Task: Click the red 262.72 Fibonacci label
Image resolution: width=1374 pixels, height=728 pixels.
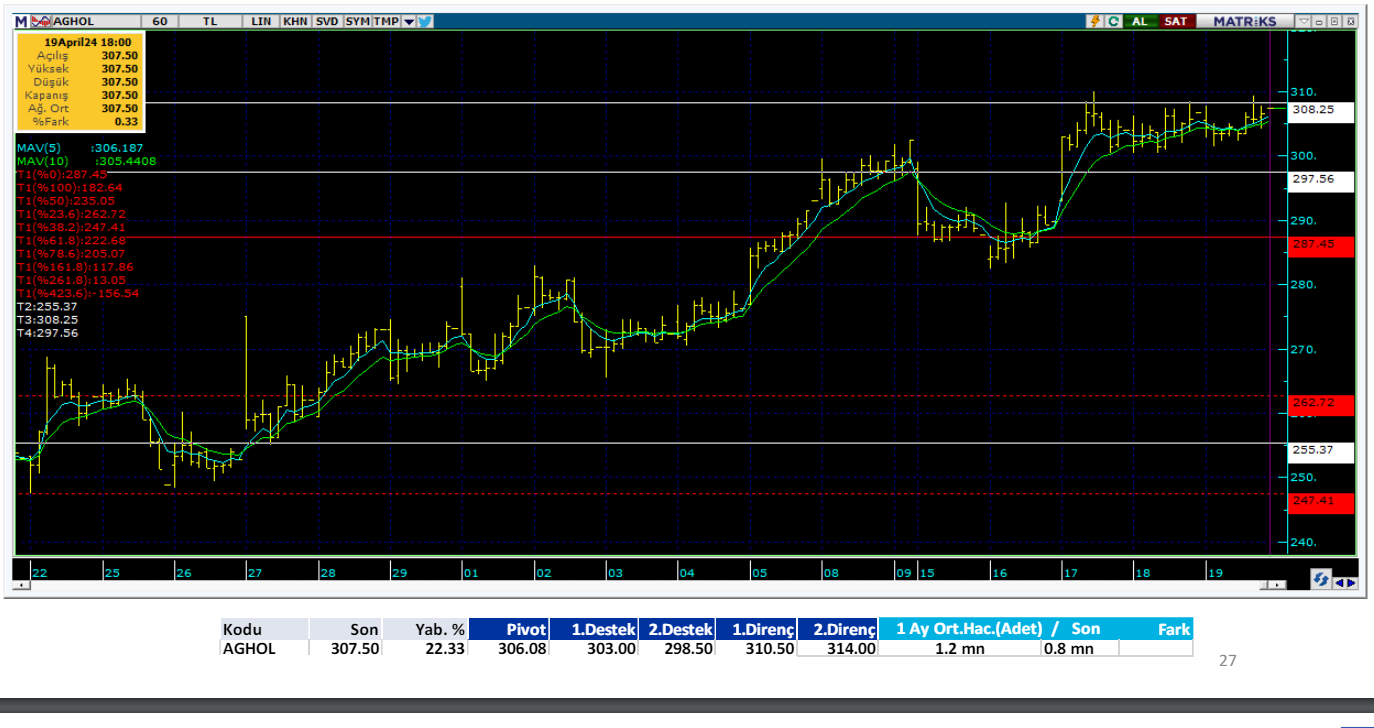Action: [1320, 404]
